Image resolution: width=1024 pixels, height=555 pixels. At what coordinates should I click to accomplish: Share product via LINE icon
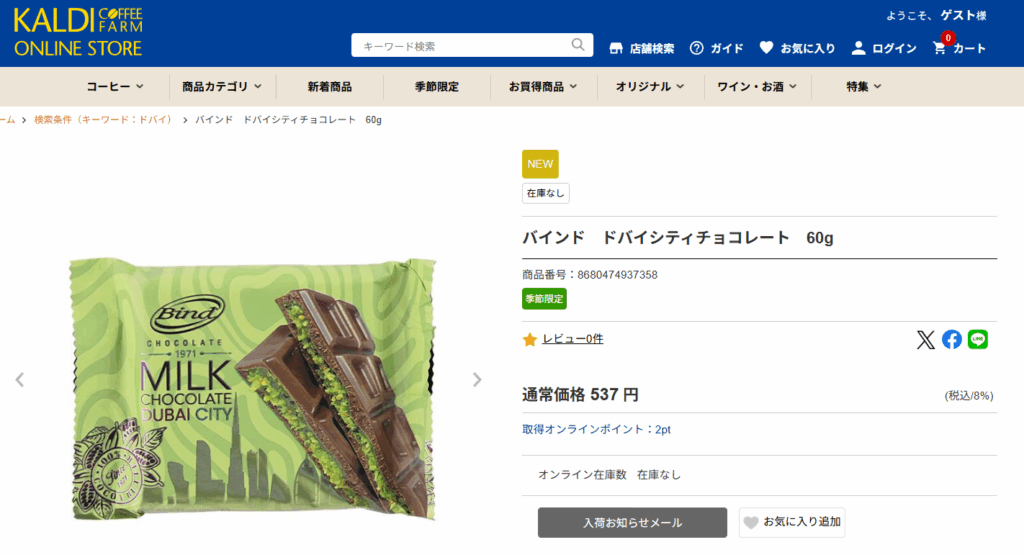(x=978, y=340)
